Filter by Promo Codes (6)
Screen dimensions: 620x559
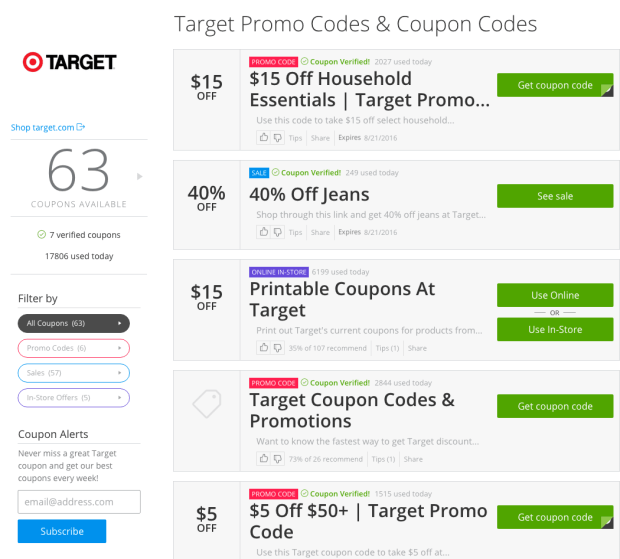[x=73, y=348]
